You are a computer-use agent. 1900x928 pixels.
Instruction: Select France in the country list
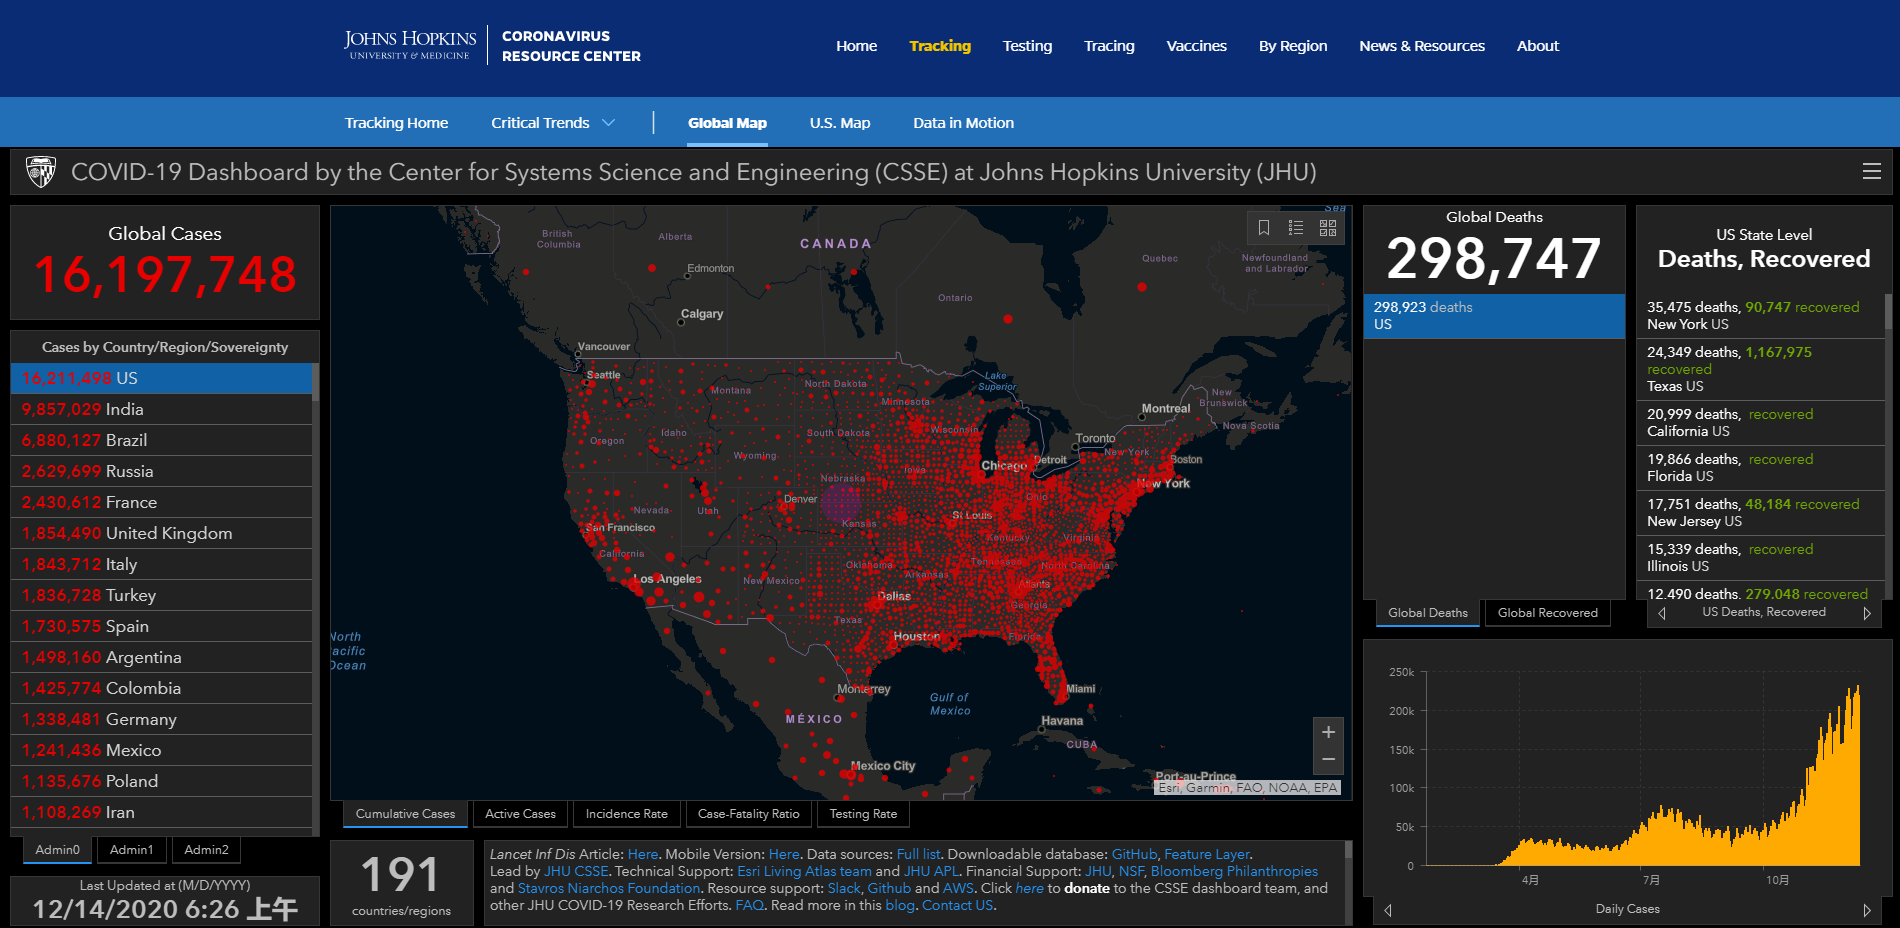pyautogui.click(x=161, y=502)
